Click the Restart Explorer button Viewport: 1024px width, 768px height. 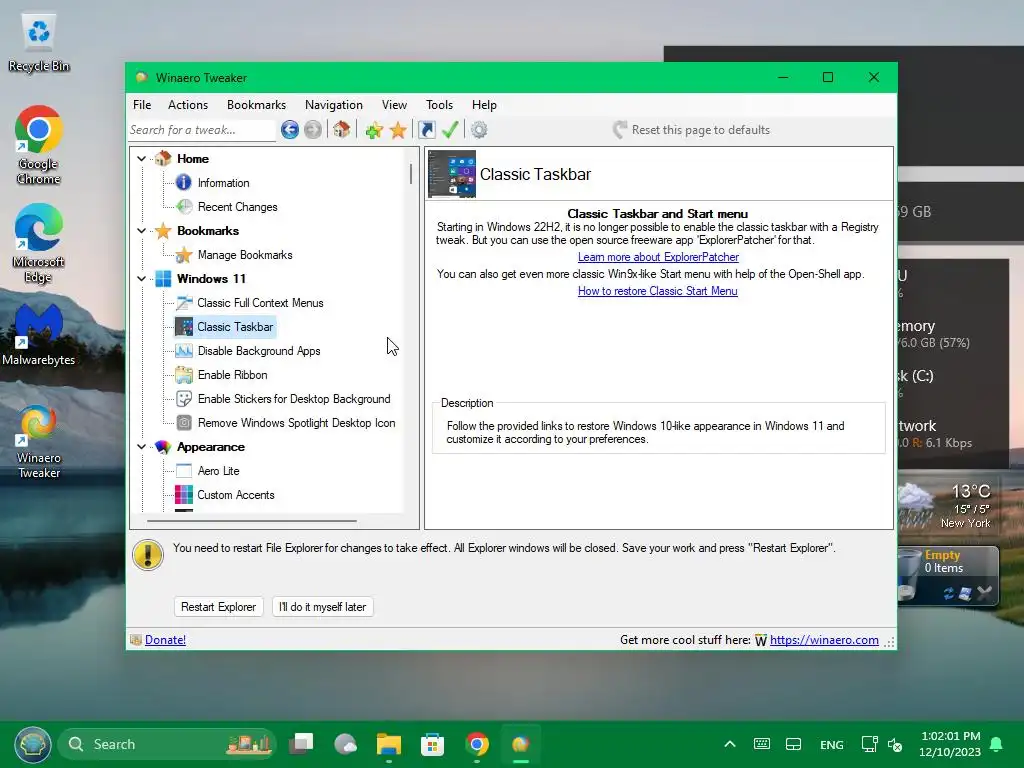pyautogui.click(x=218, y=607)
